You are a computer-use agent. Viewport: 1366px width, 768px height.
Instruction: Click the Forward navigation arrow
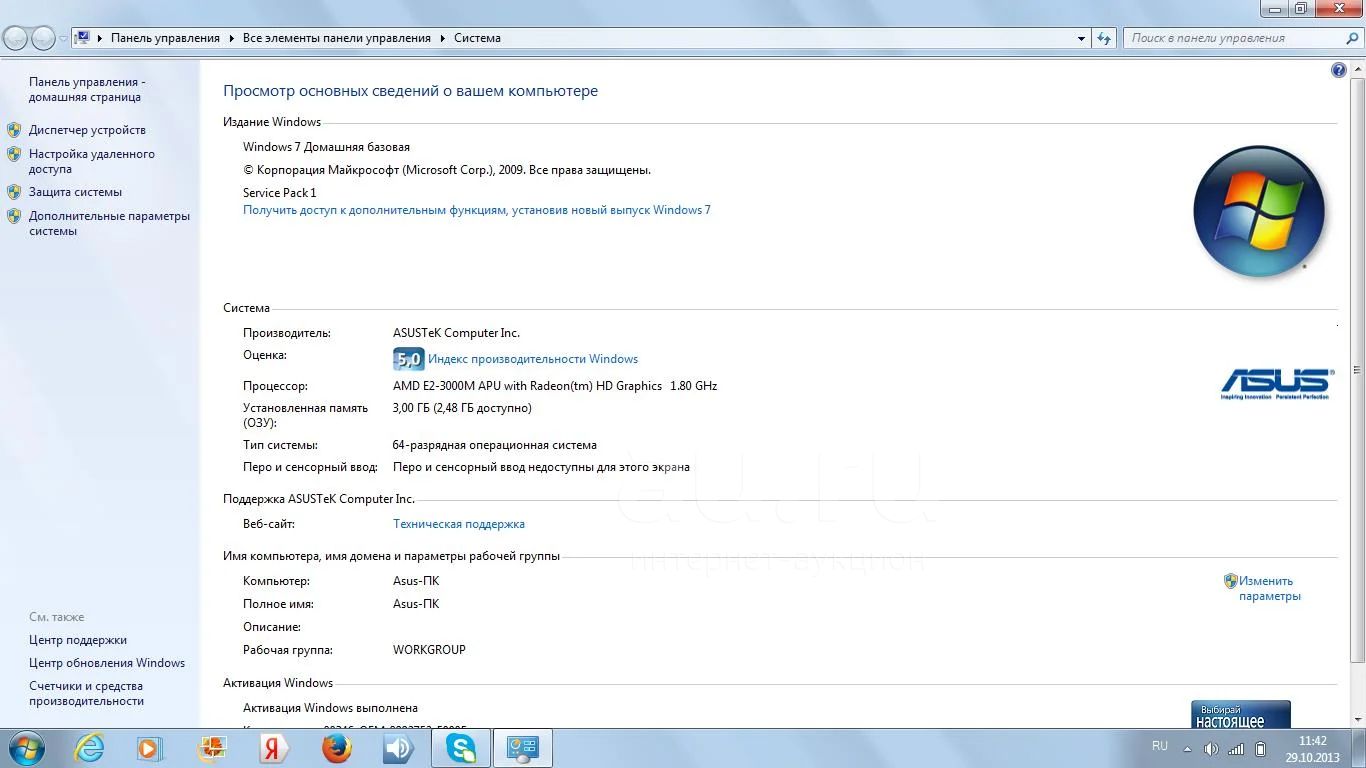tap(43, 38)
